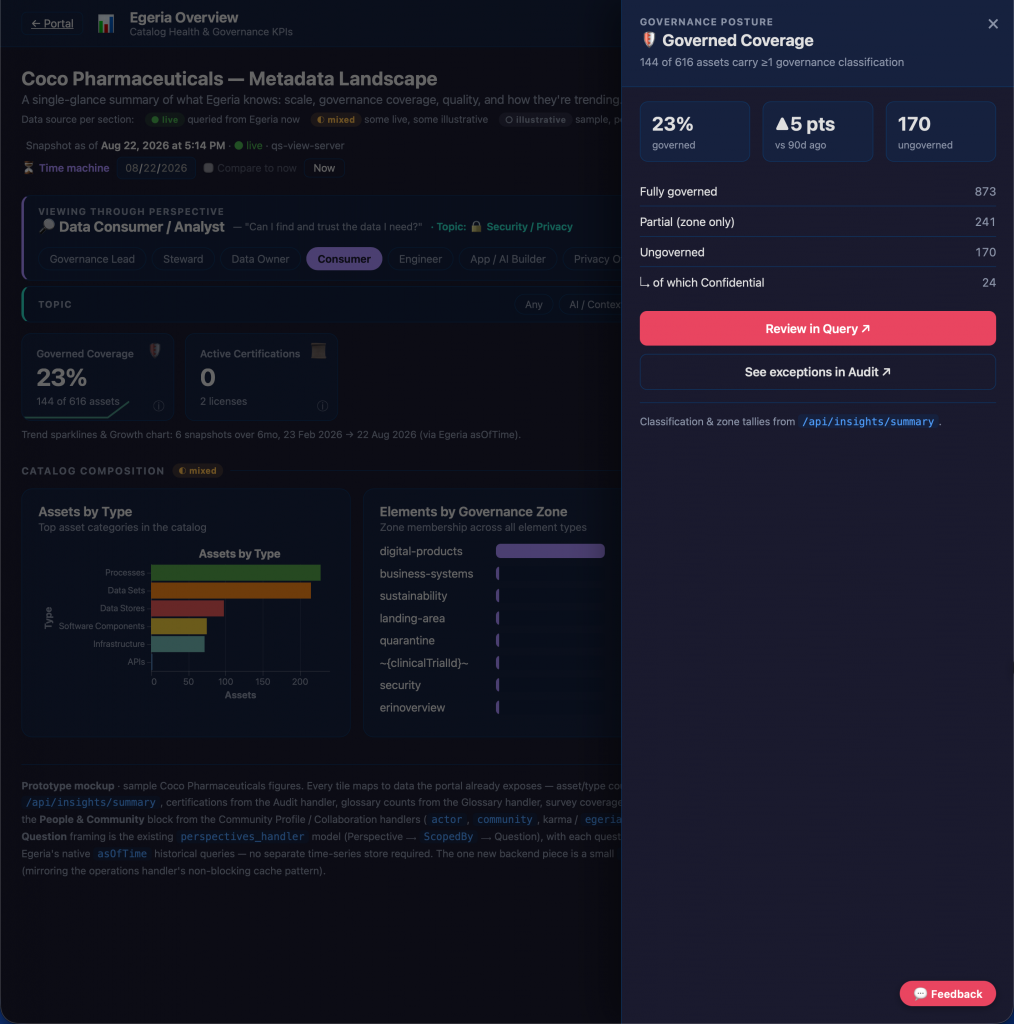Select the Steward perspective

183,259
